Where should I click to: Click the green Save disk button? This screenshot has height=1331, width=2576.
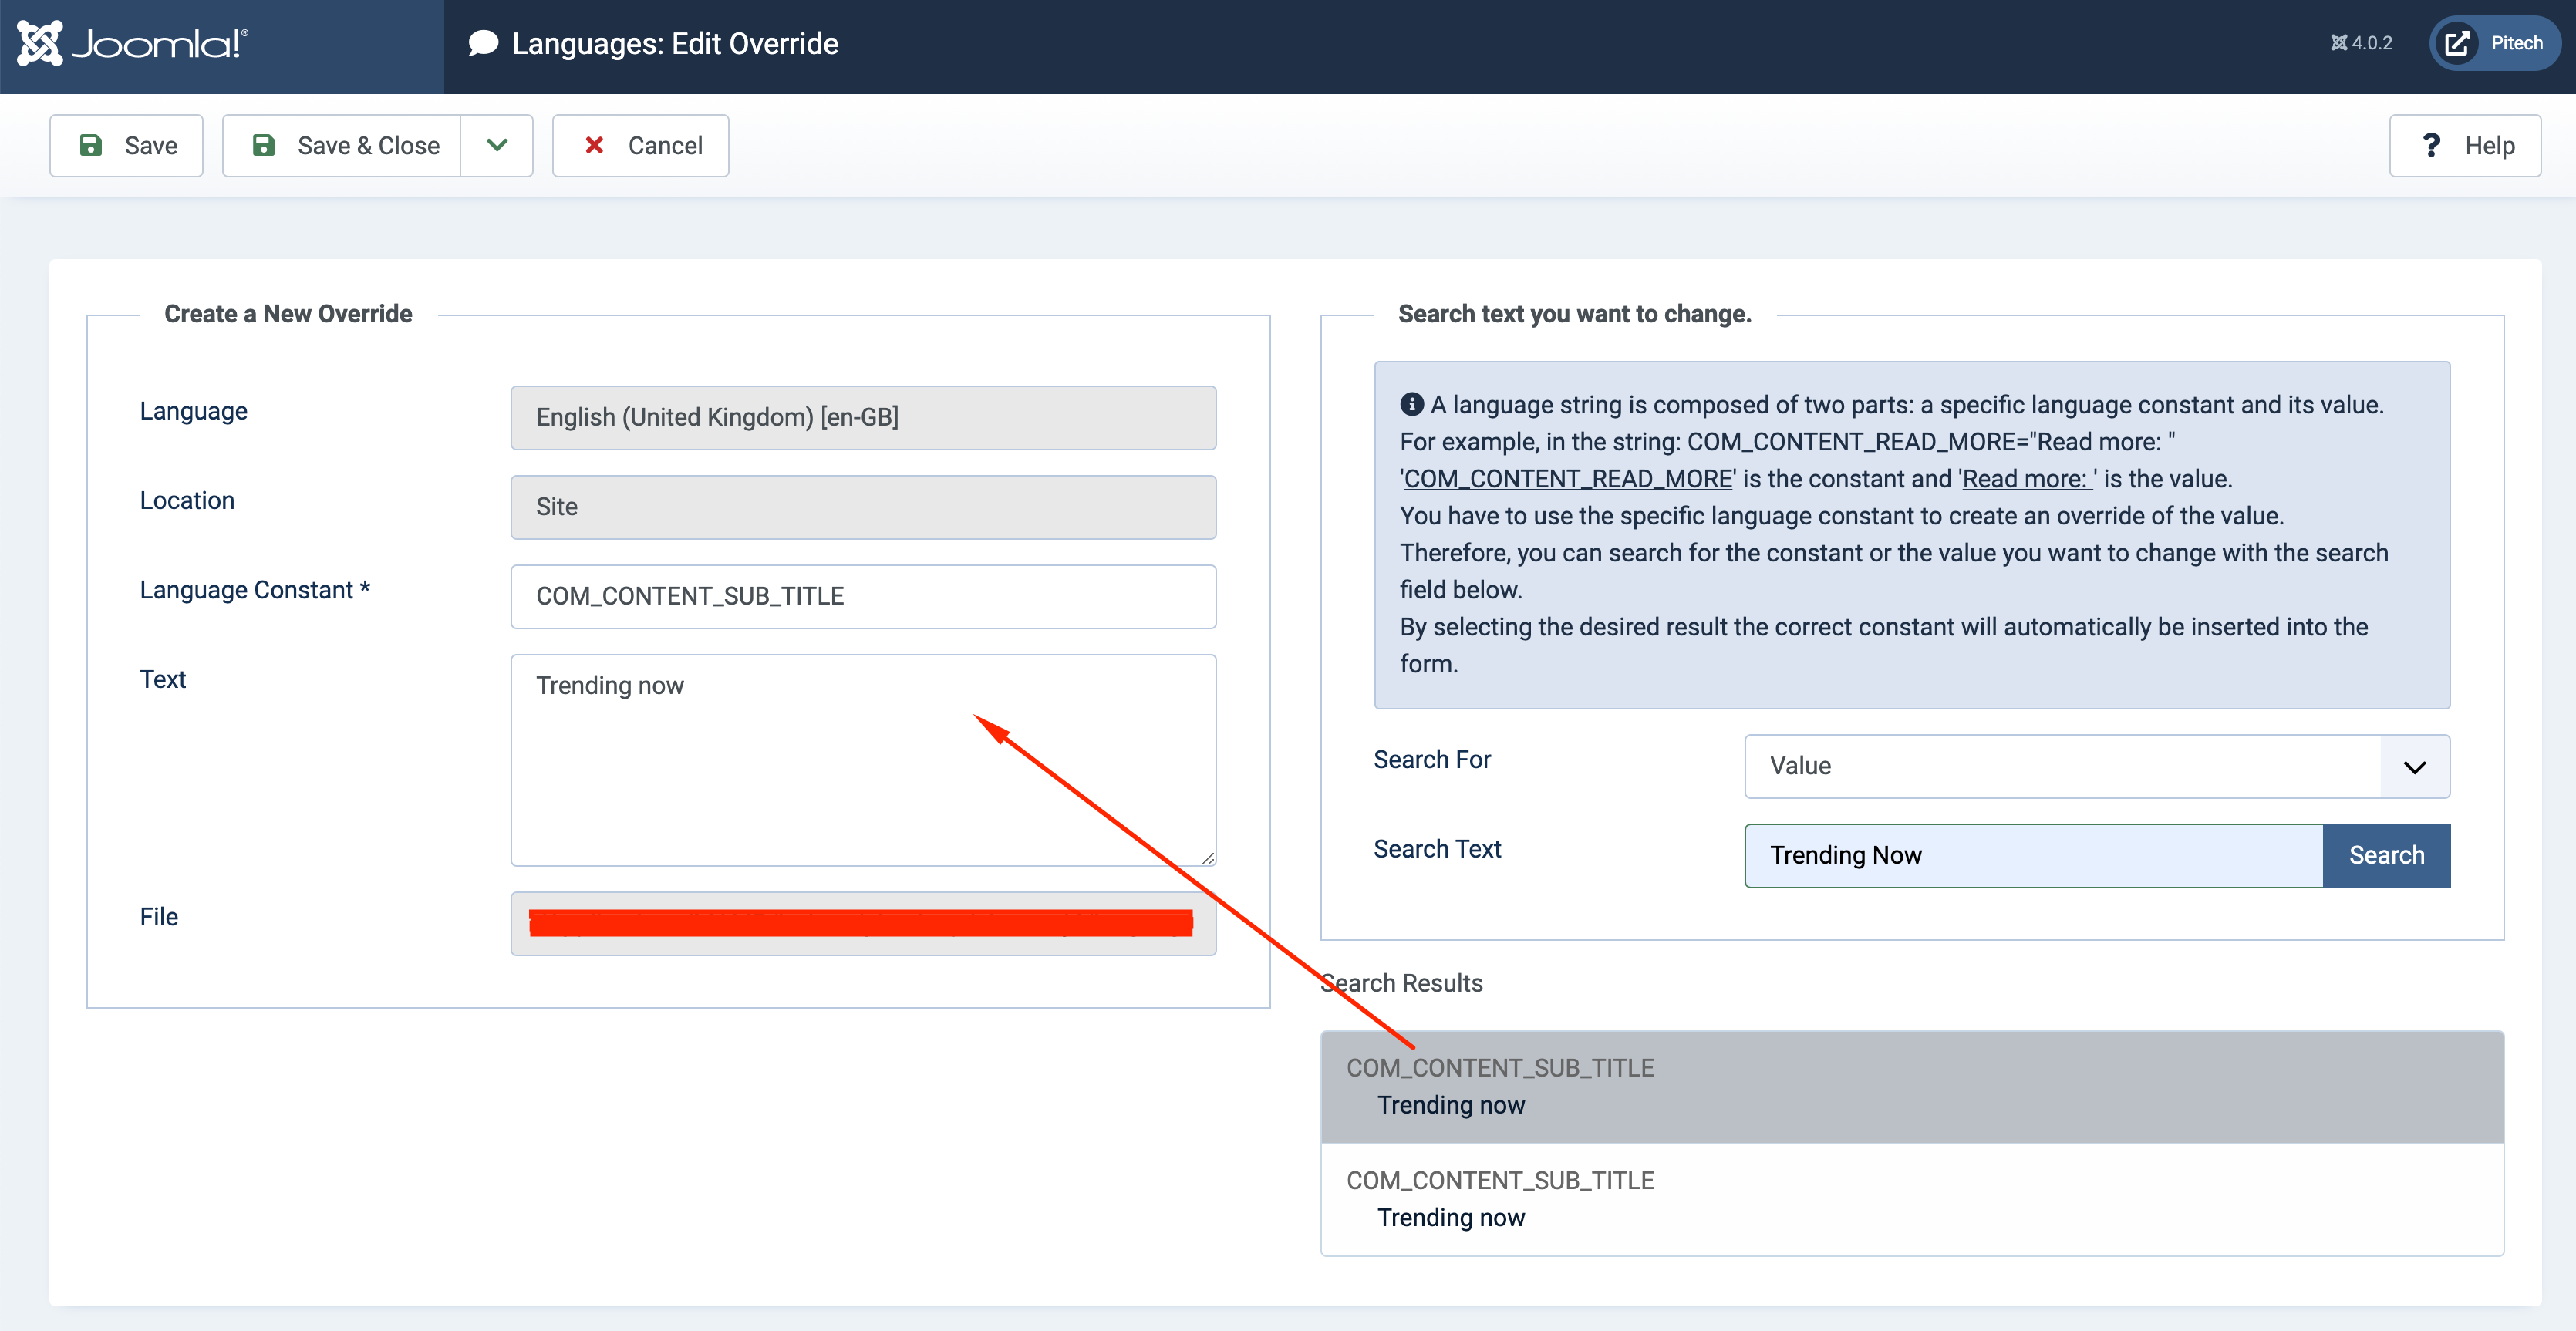click(126, 146)
